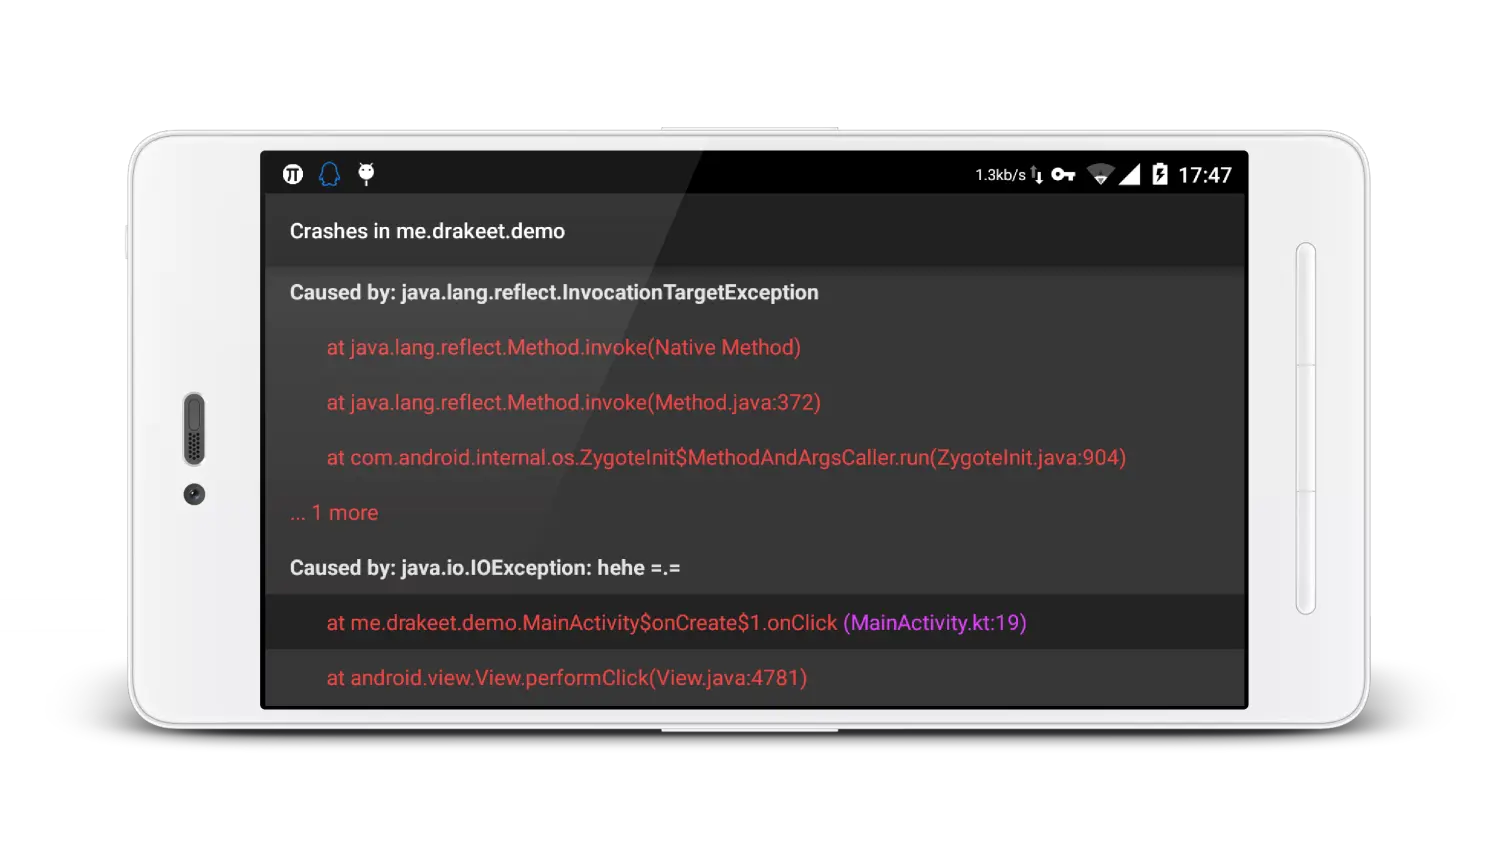The height and width of the screenshot is (862, 1500).
Task: Tap the battery charging status icon
Action: (x=1159, y=175)
